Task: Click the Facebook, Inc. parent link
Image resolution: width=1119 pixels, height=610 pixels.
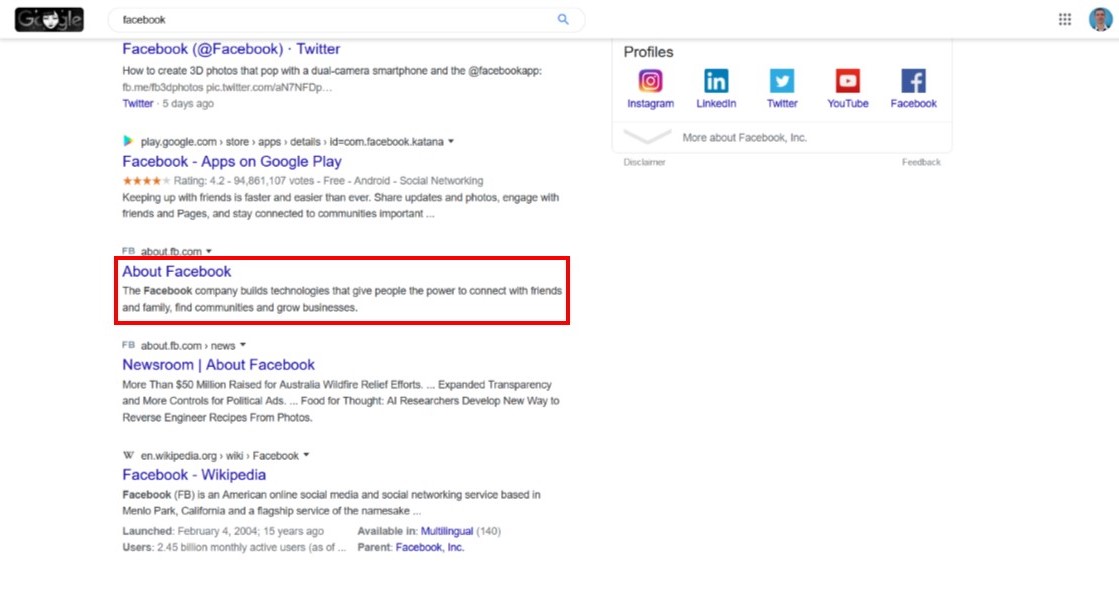Action: [430, 548]
